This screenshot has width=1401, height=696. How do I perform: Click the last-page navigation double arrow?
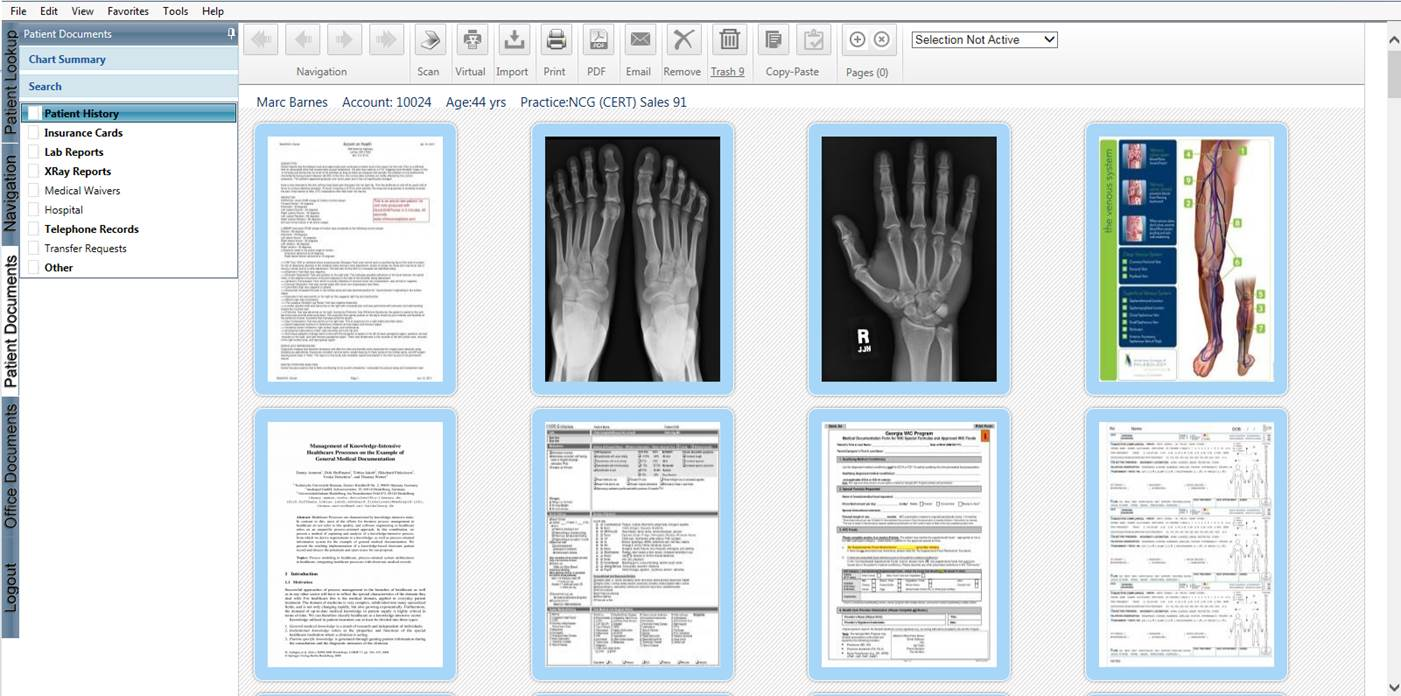[x=386, y=40]
